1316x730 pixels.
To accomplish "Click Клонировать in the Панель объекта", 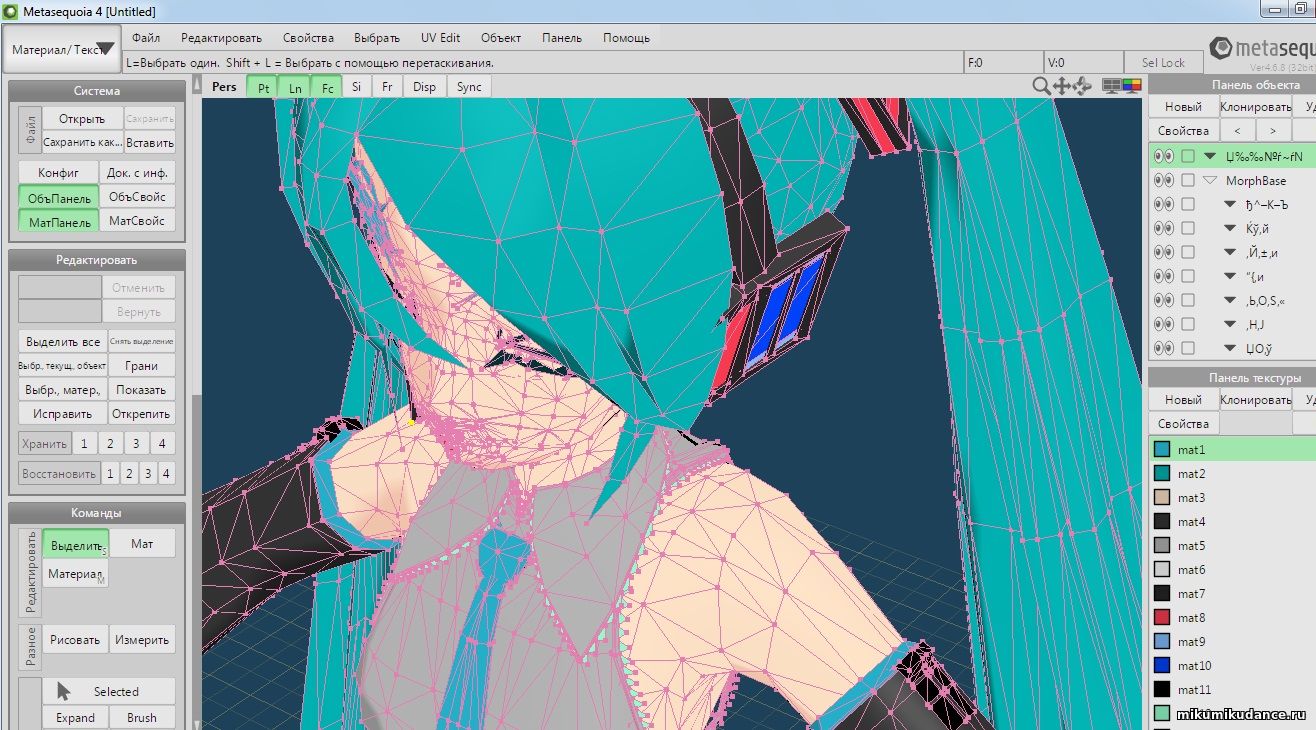I will pyautogui.click(x=1256, y=107).
